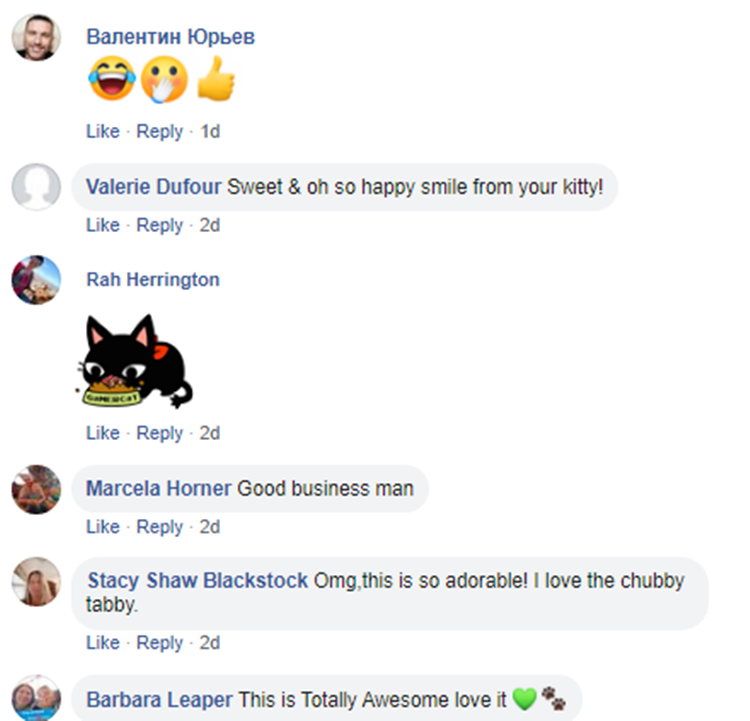
Task: Reply to Marcela Horner's comment
Action: (160, 527)
